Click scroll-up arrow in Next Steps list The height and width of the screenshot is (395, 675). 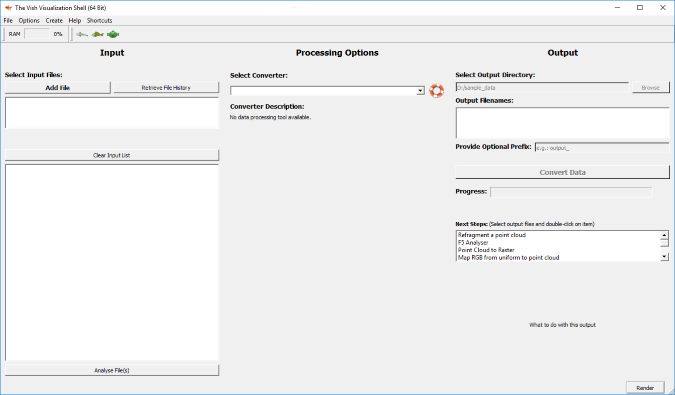[x=665, y=235]
